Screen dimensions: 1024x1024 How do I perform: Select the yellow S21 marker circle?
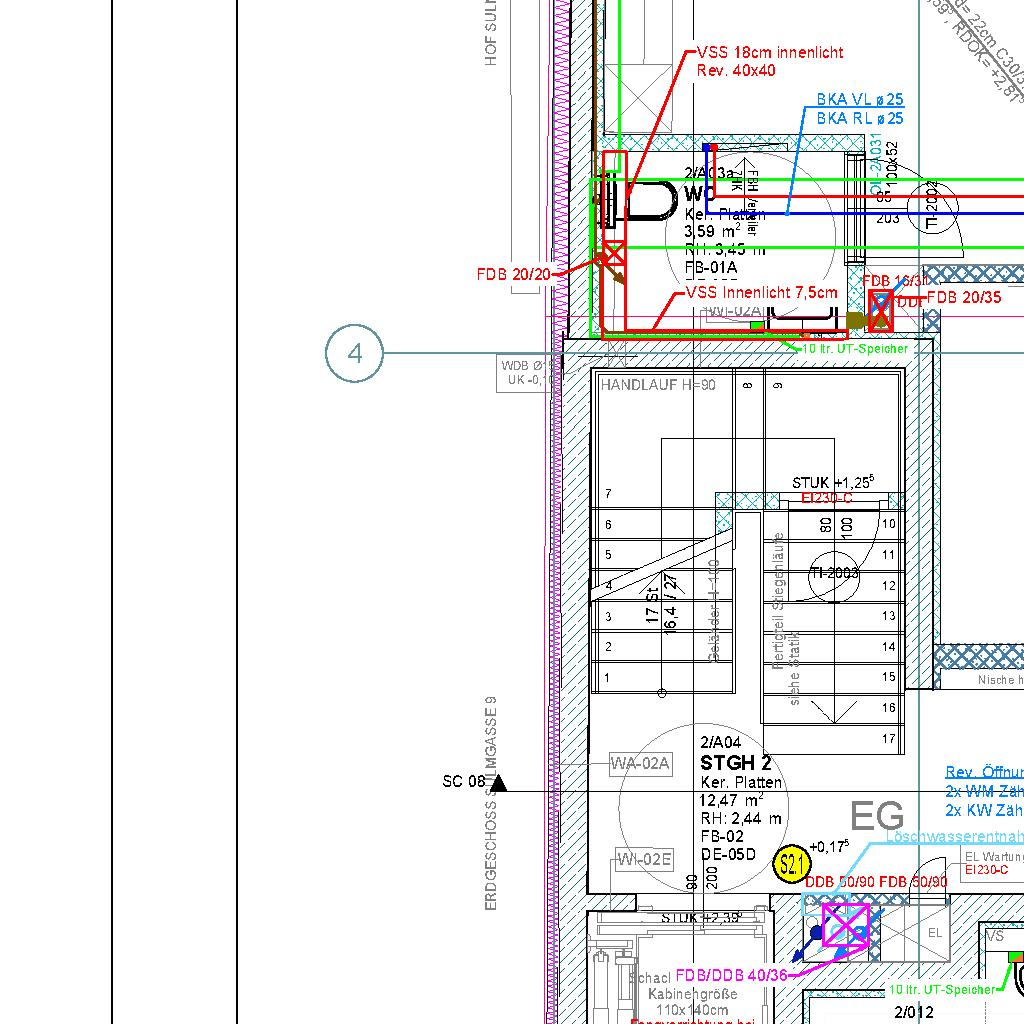point(791,865)
